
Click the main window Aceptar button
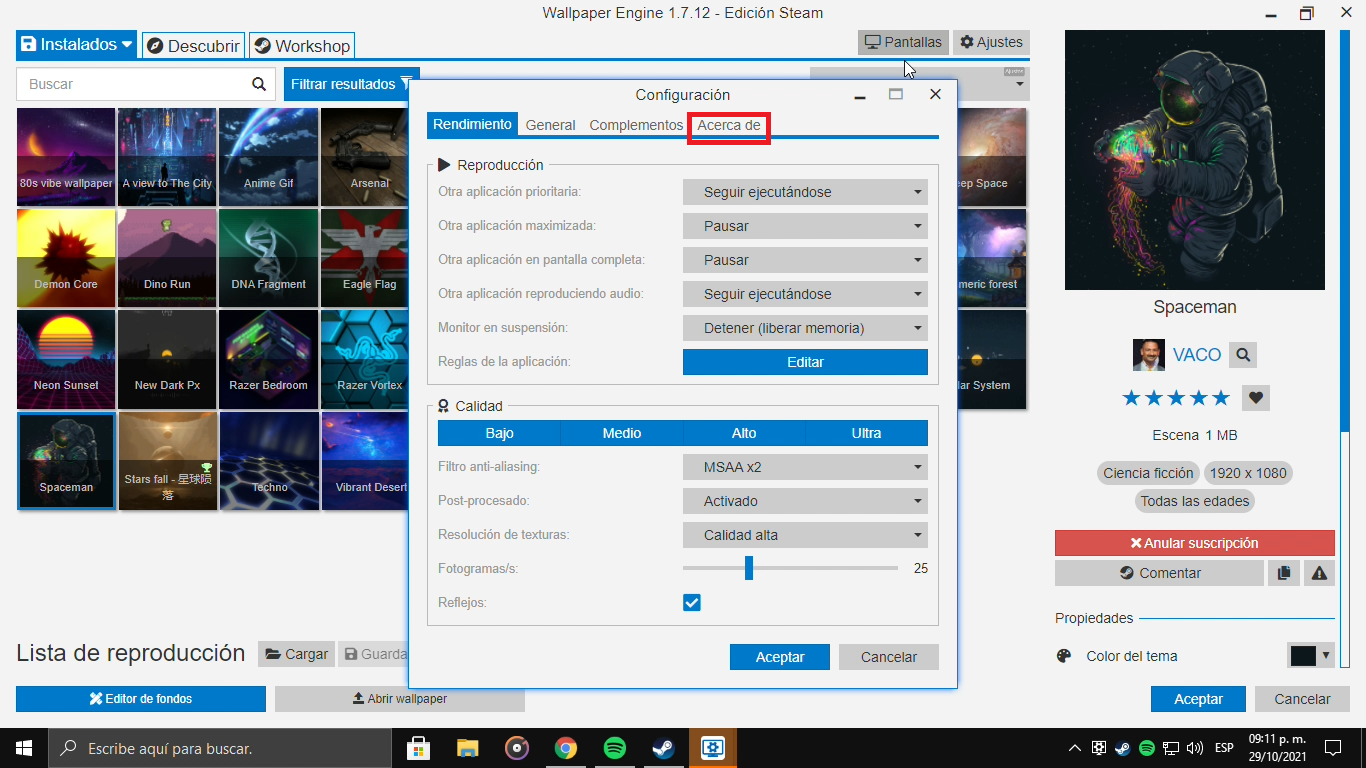click(1198, 699)
